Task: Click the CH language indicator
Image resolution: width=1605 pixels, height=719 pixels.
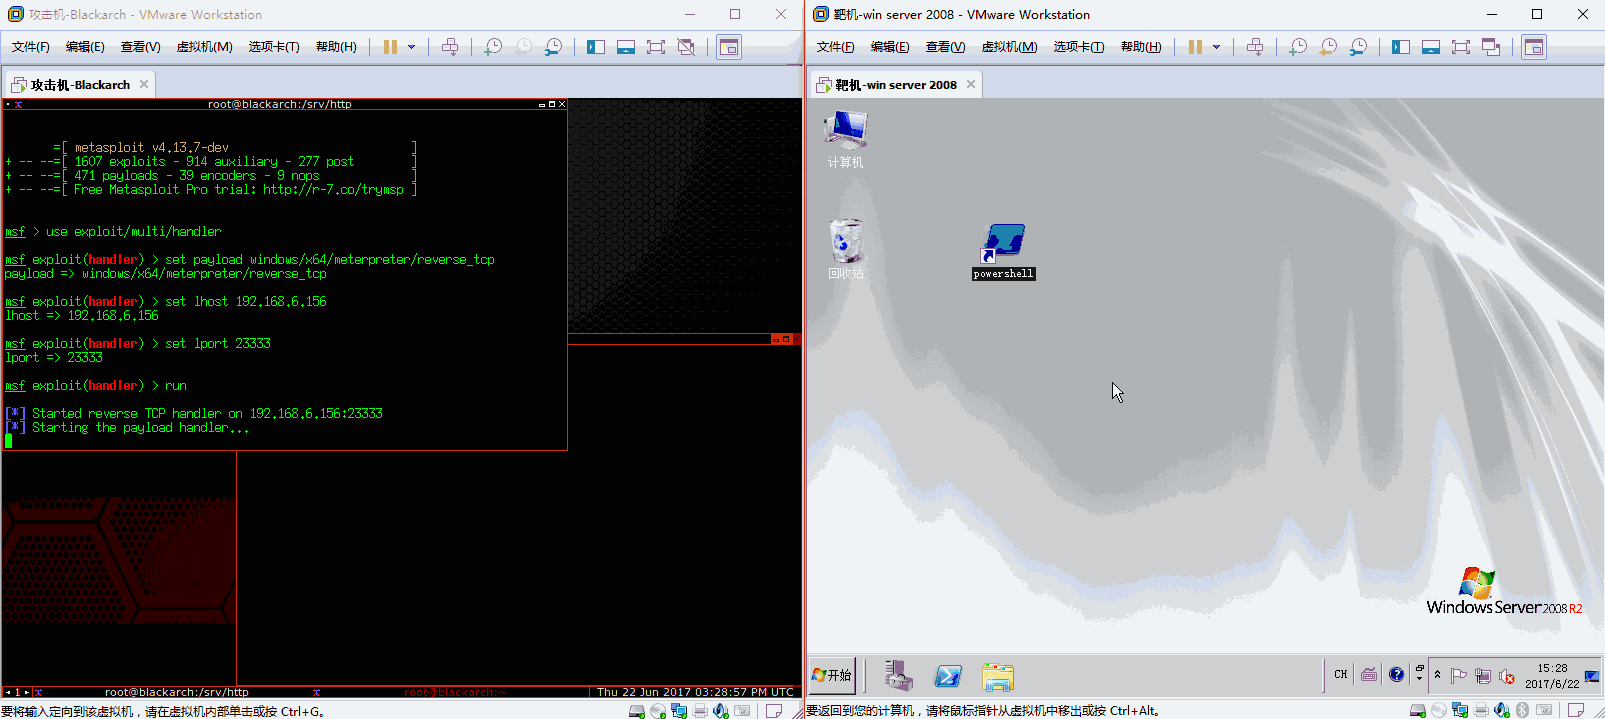Action: (1341, 675)
